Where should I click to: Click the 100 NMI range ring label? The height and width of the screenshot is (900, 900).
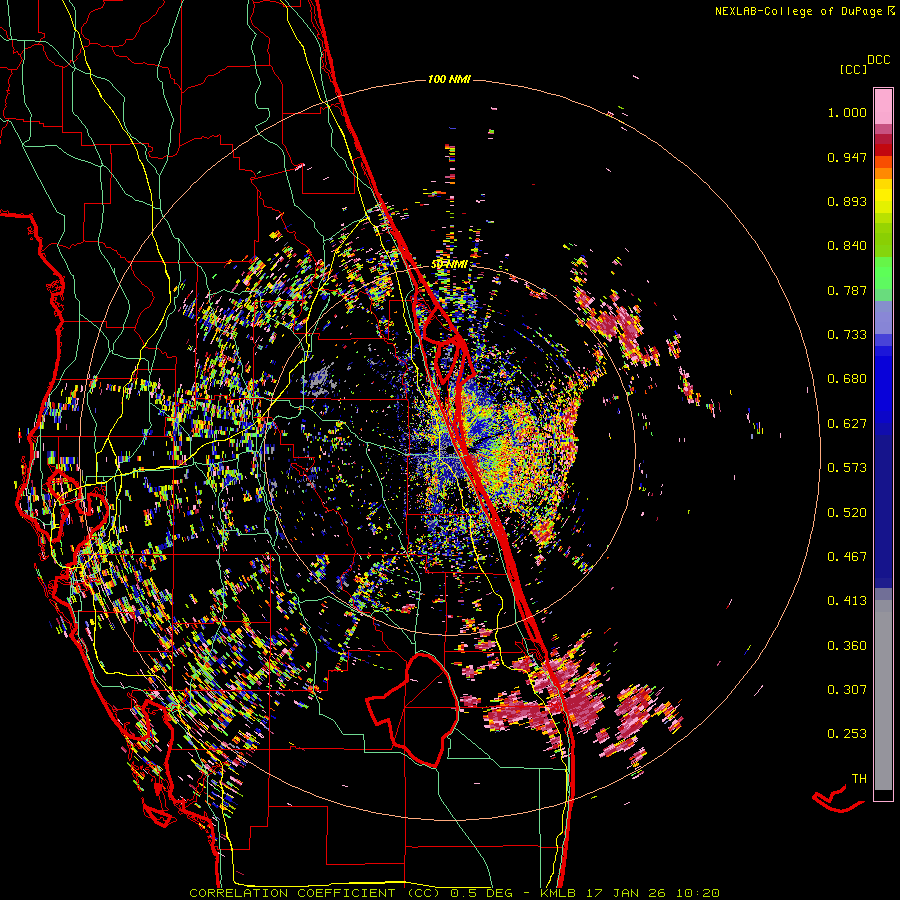(449, 79)
